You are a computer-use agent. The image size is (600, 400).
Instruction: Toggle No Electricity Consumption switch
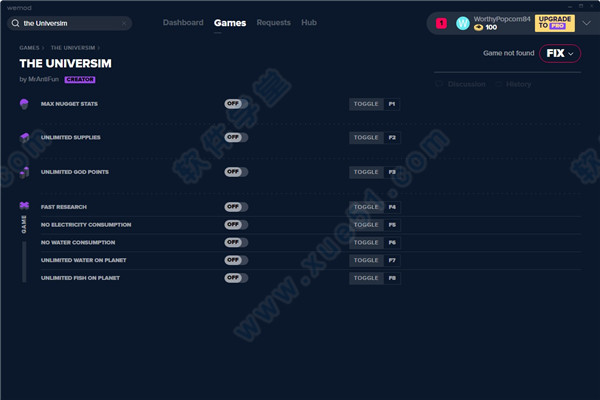[236, 224]
